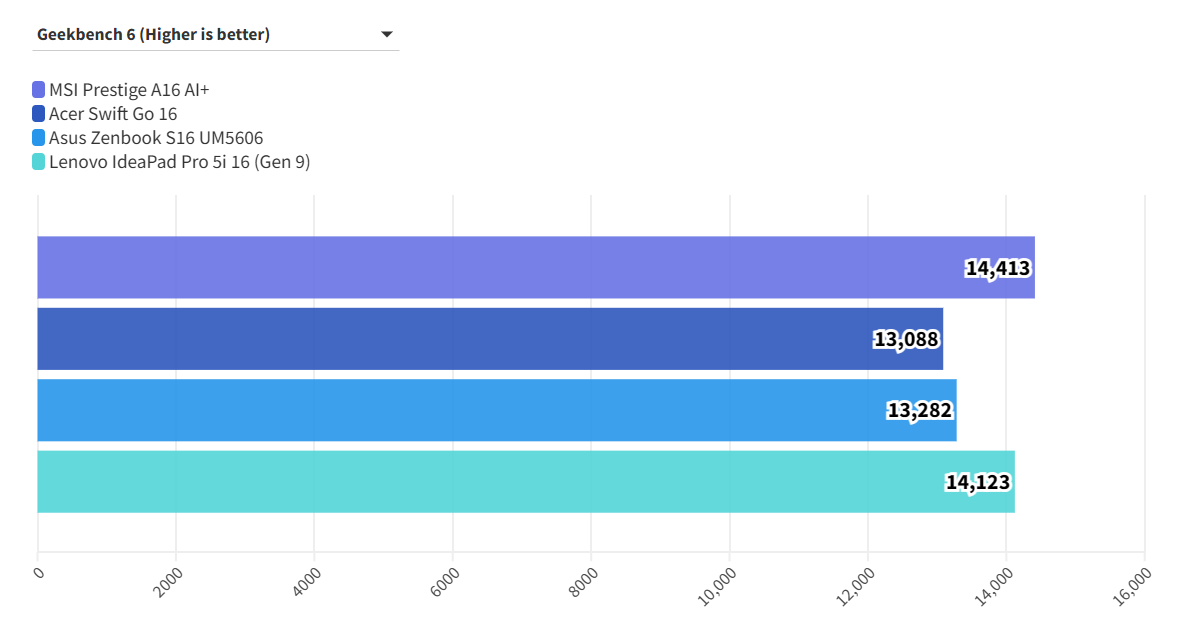This screenshot has height=628, width=1179.
Task: Click the 8000 axis tick label
Action: click(x=585, y=582)
